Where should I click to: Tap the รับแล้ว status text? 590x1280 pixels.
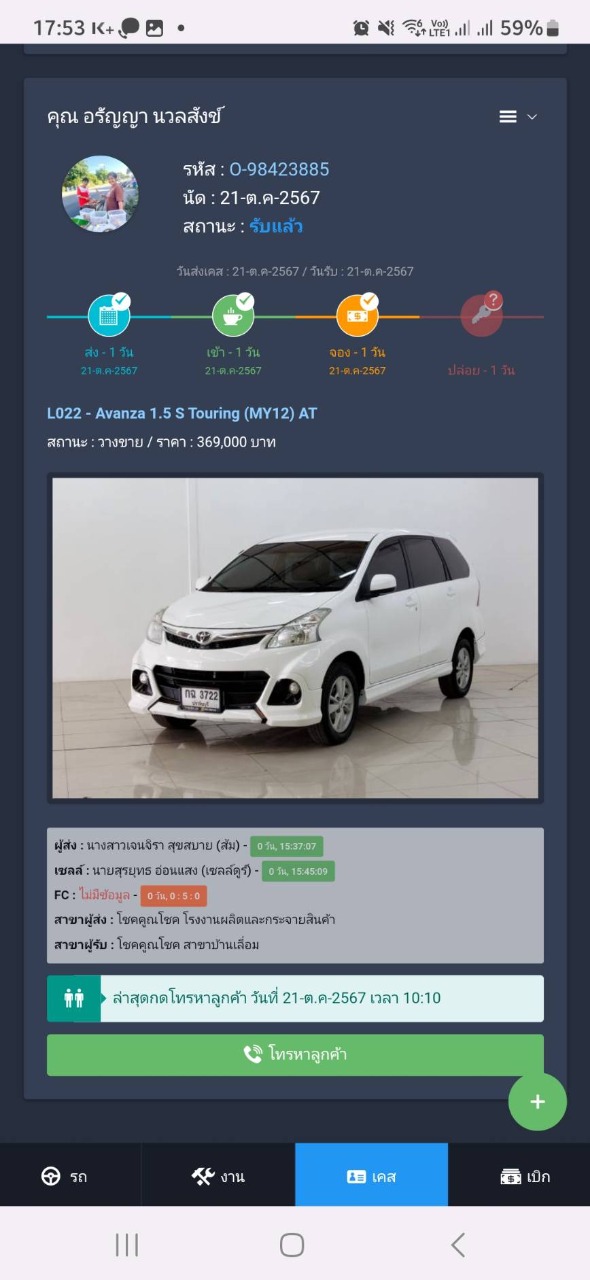pos(276,226)
